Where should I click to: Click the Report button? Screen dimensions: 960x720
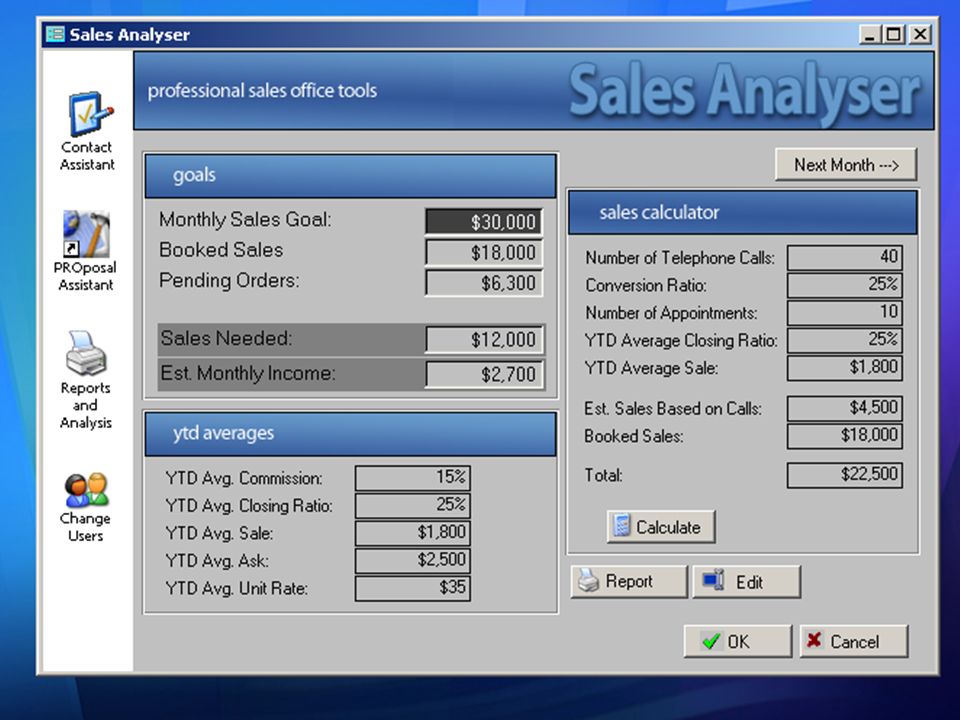tap(629, 581)
